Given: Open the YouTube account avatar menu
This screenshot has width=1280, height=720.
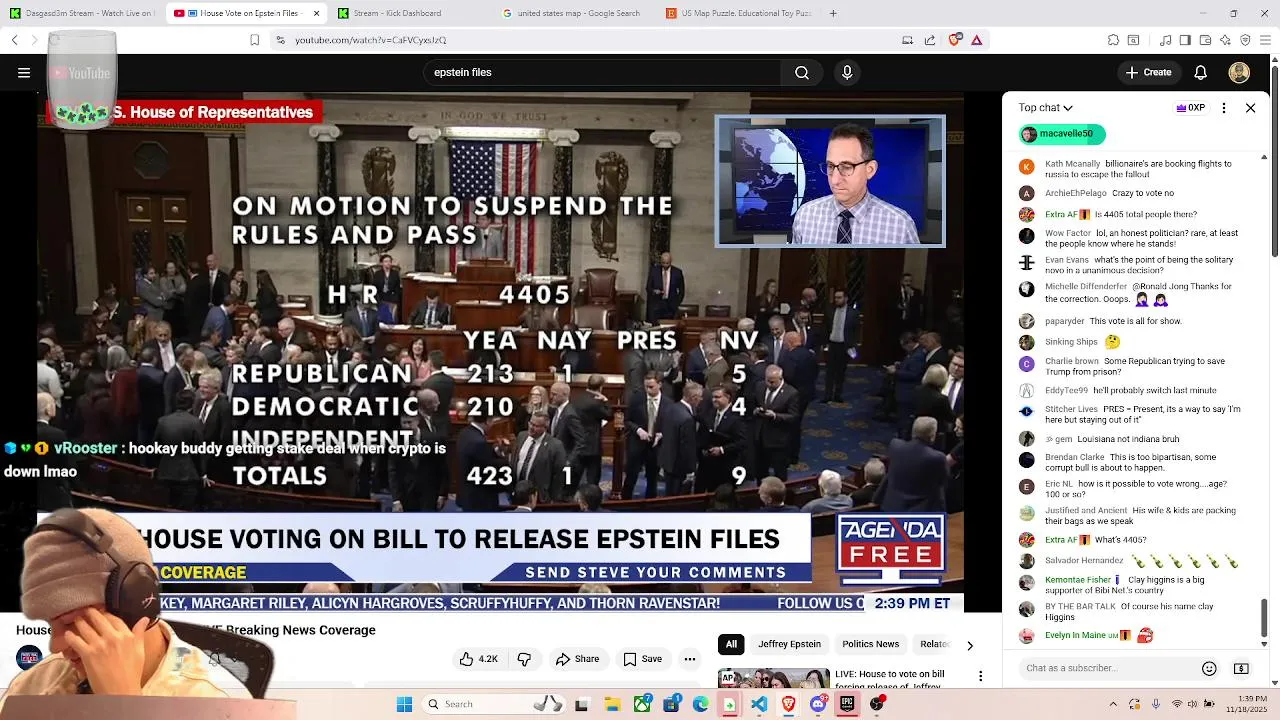Looking at the screenshot, I should pos(1239,72).
